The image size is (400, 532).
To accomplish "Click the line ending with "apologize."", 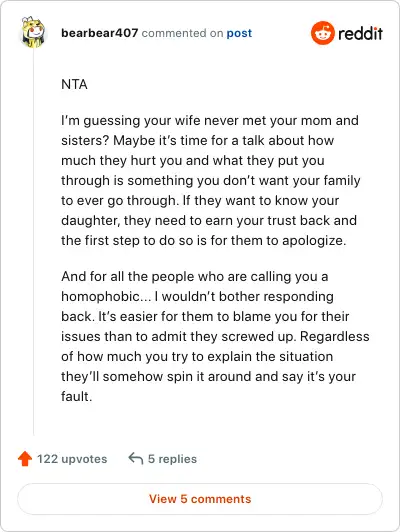I will click(x=204, y=241).
